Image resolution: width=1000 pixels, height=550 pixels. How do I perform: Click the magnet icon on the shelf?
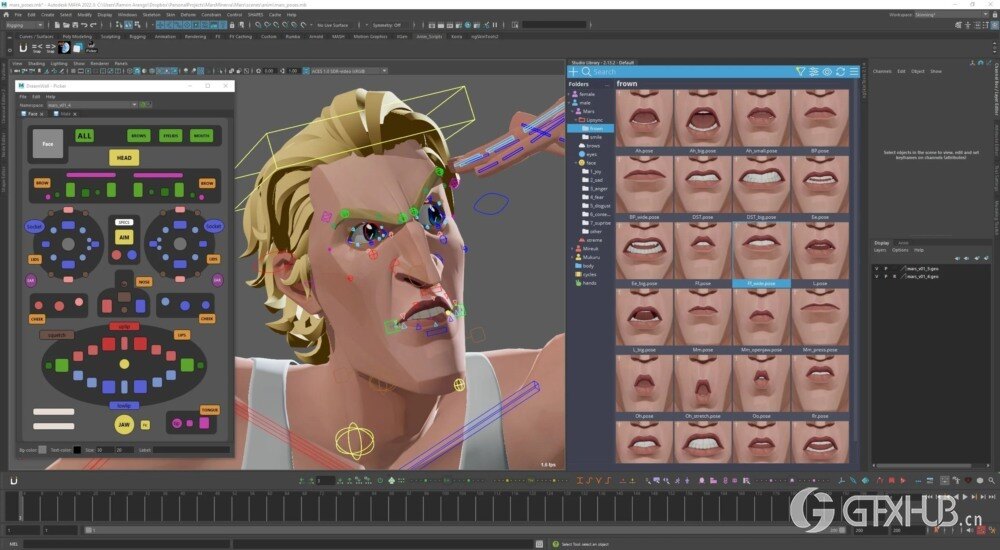tap(23, 48)
